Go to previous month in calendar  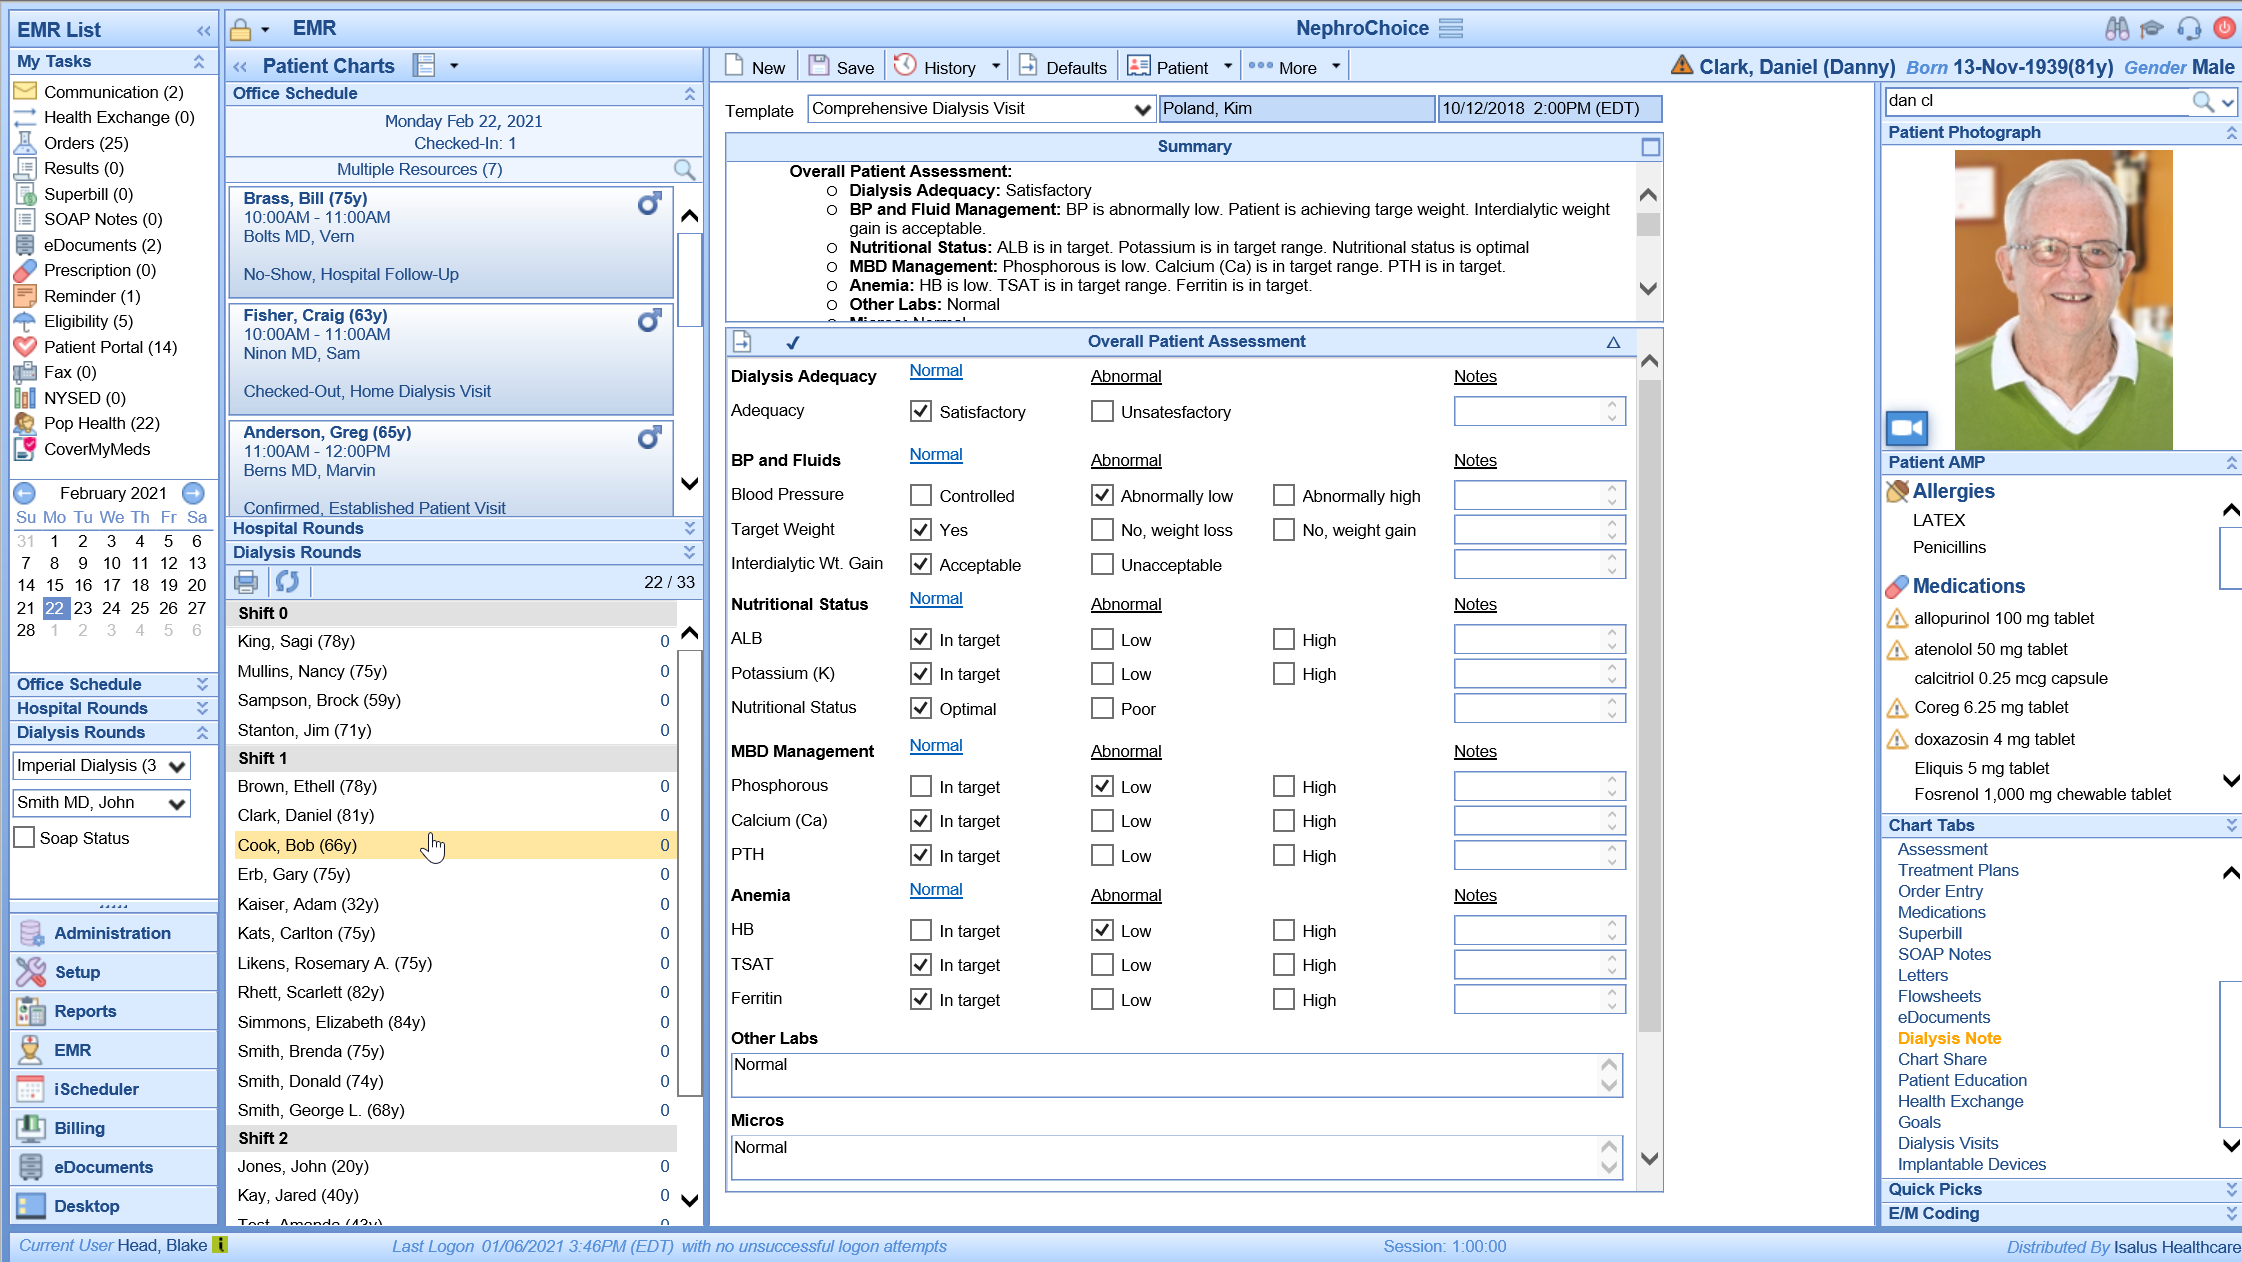25,493
